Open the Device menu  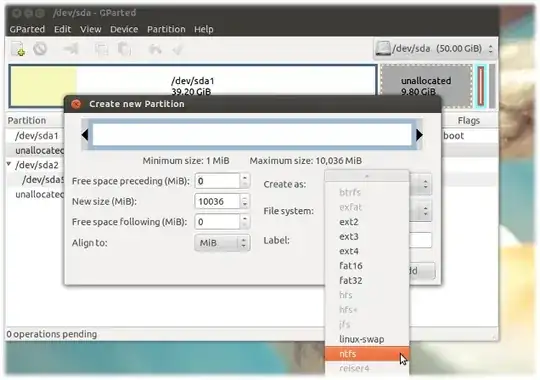(124, 29)
